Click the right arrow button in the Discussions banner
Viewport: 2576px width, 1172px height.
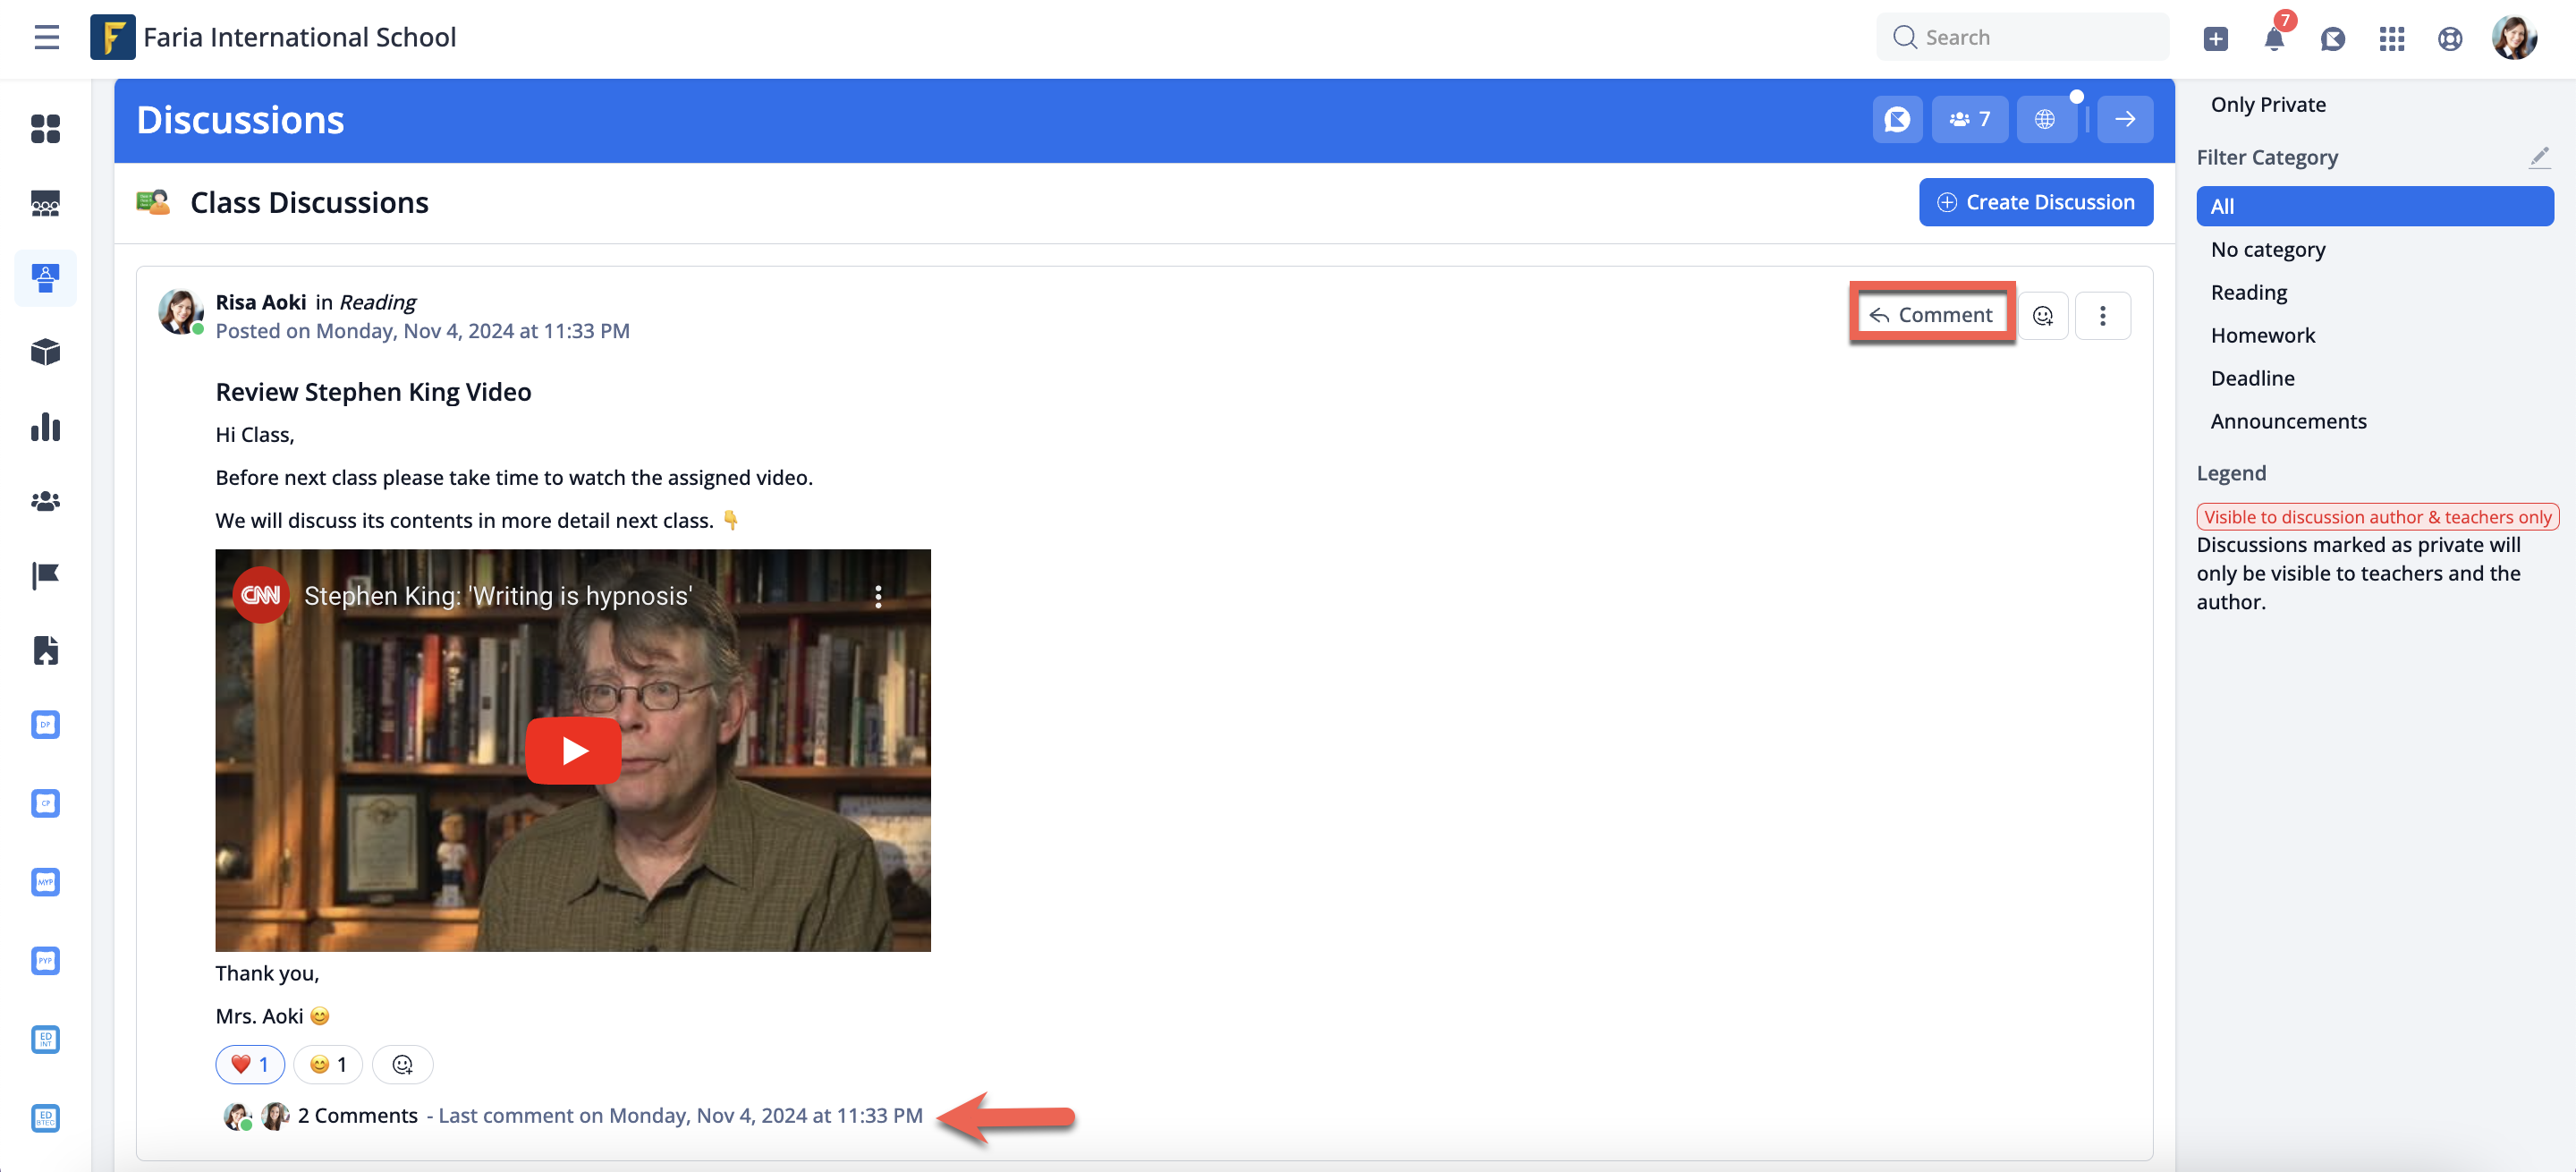point(2125,120)
